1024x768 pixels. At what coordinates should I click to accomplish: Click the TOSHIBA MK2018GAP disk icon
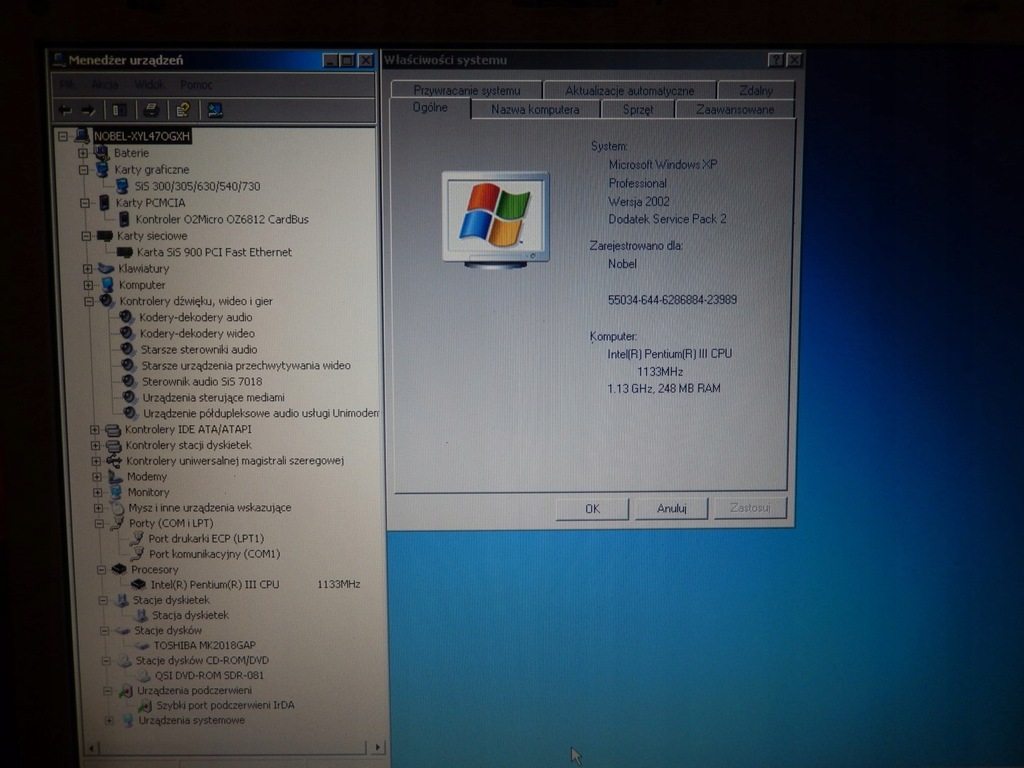point(142,645)
